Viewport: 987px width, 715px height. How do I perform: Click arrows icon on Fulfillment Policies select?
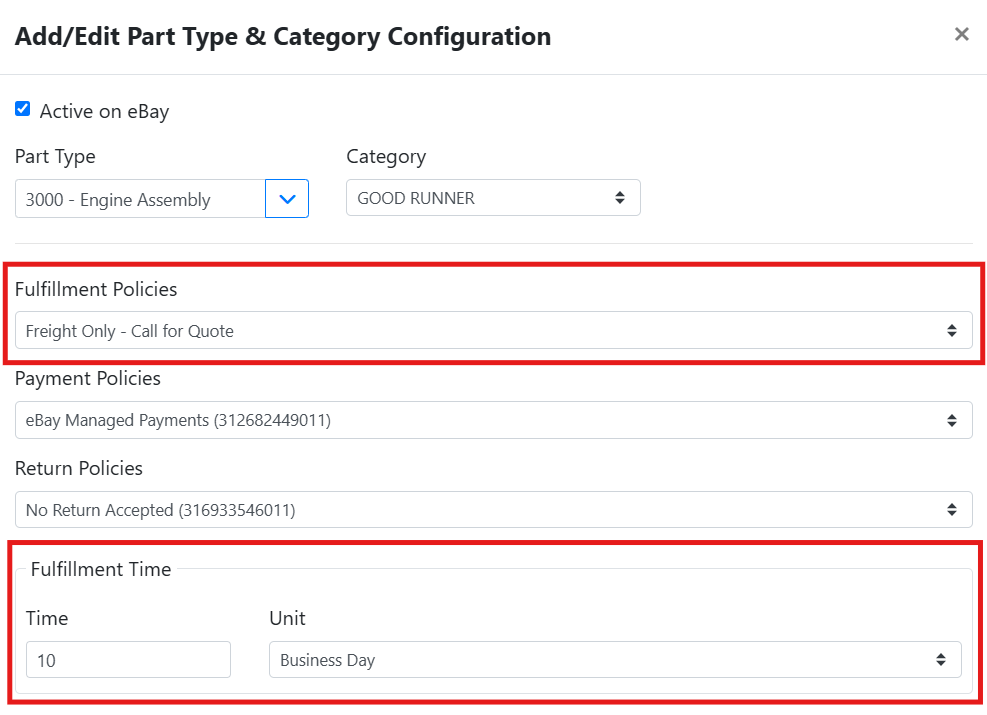952,330
